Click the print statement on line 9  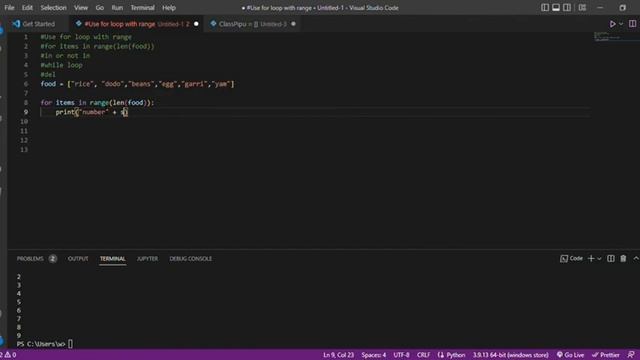coord(91,112)
